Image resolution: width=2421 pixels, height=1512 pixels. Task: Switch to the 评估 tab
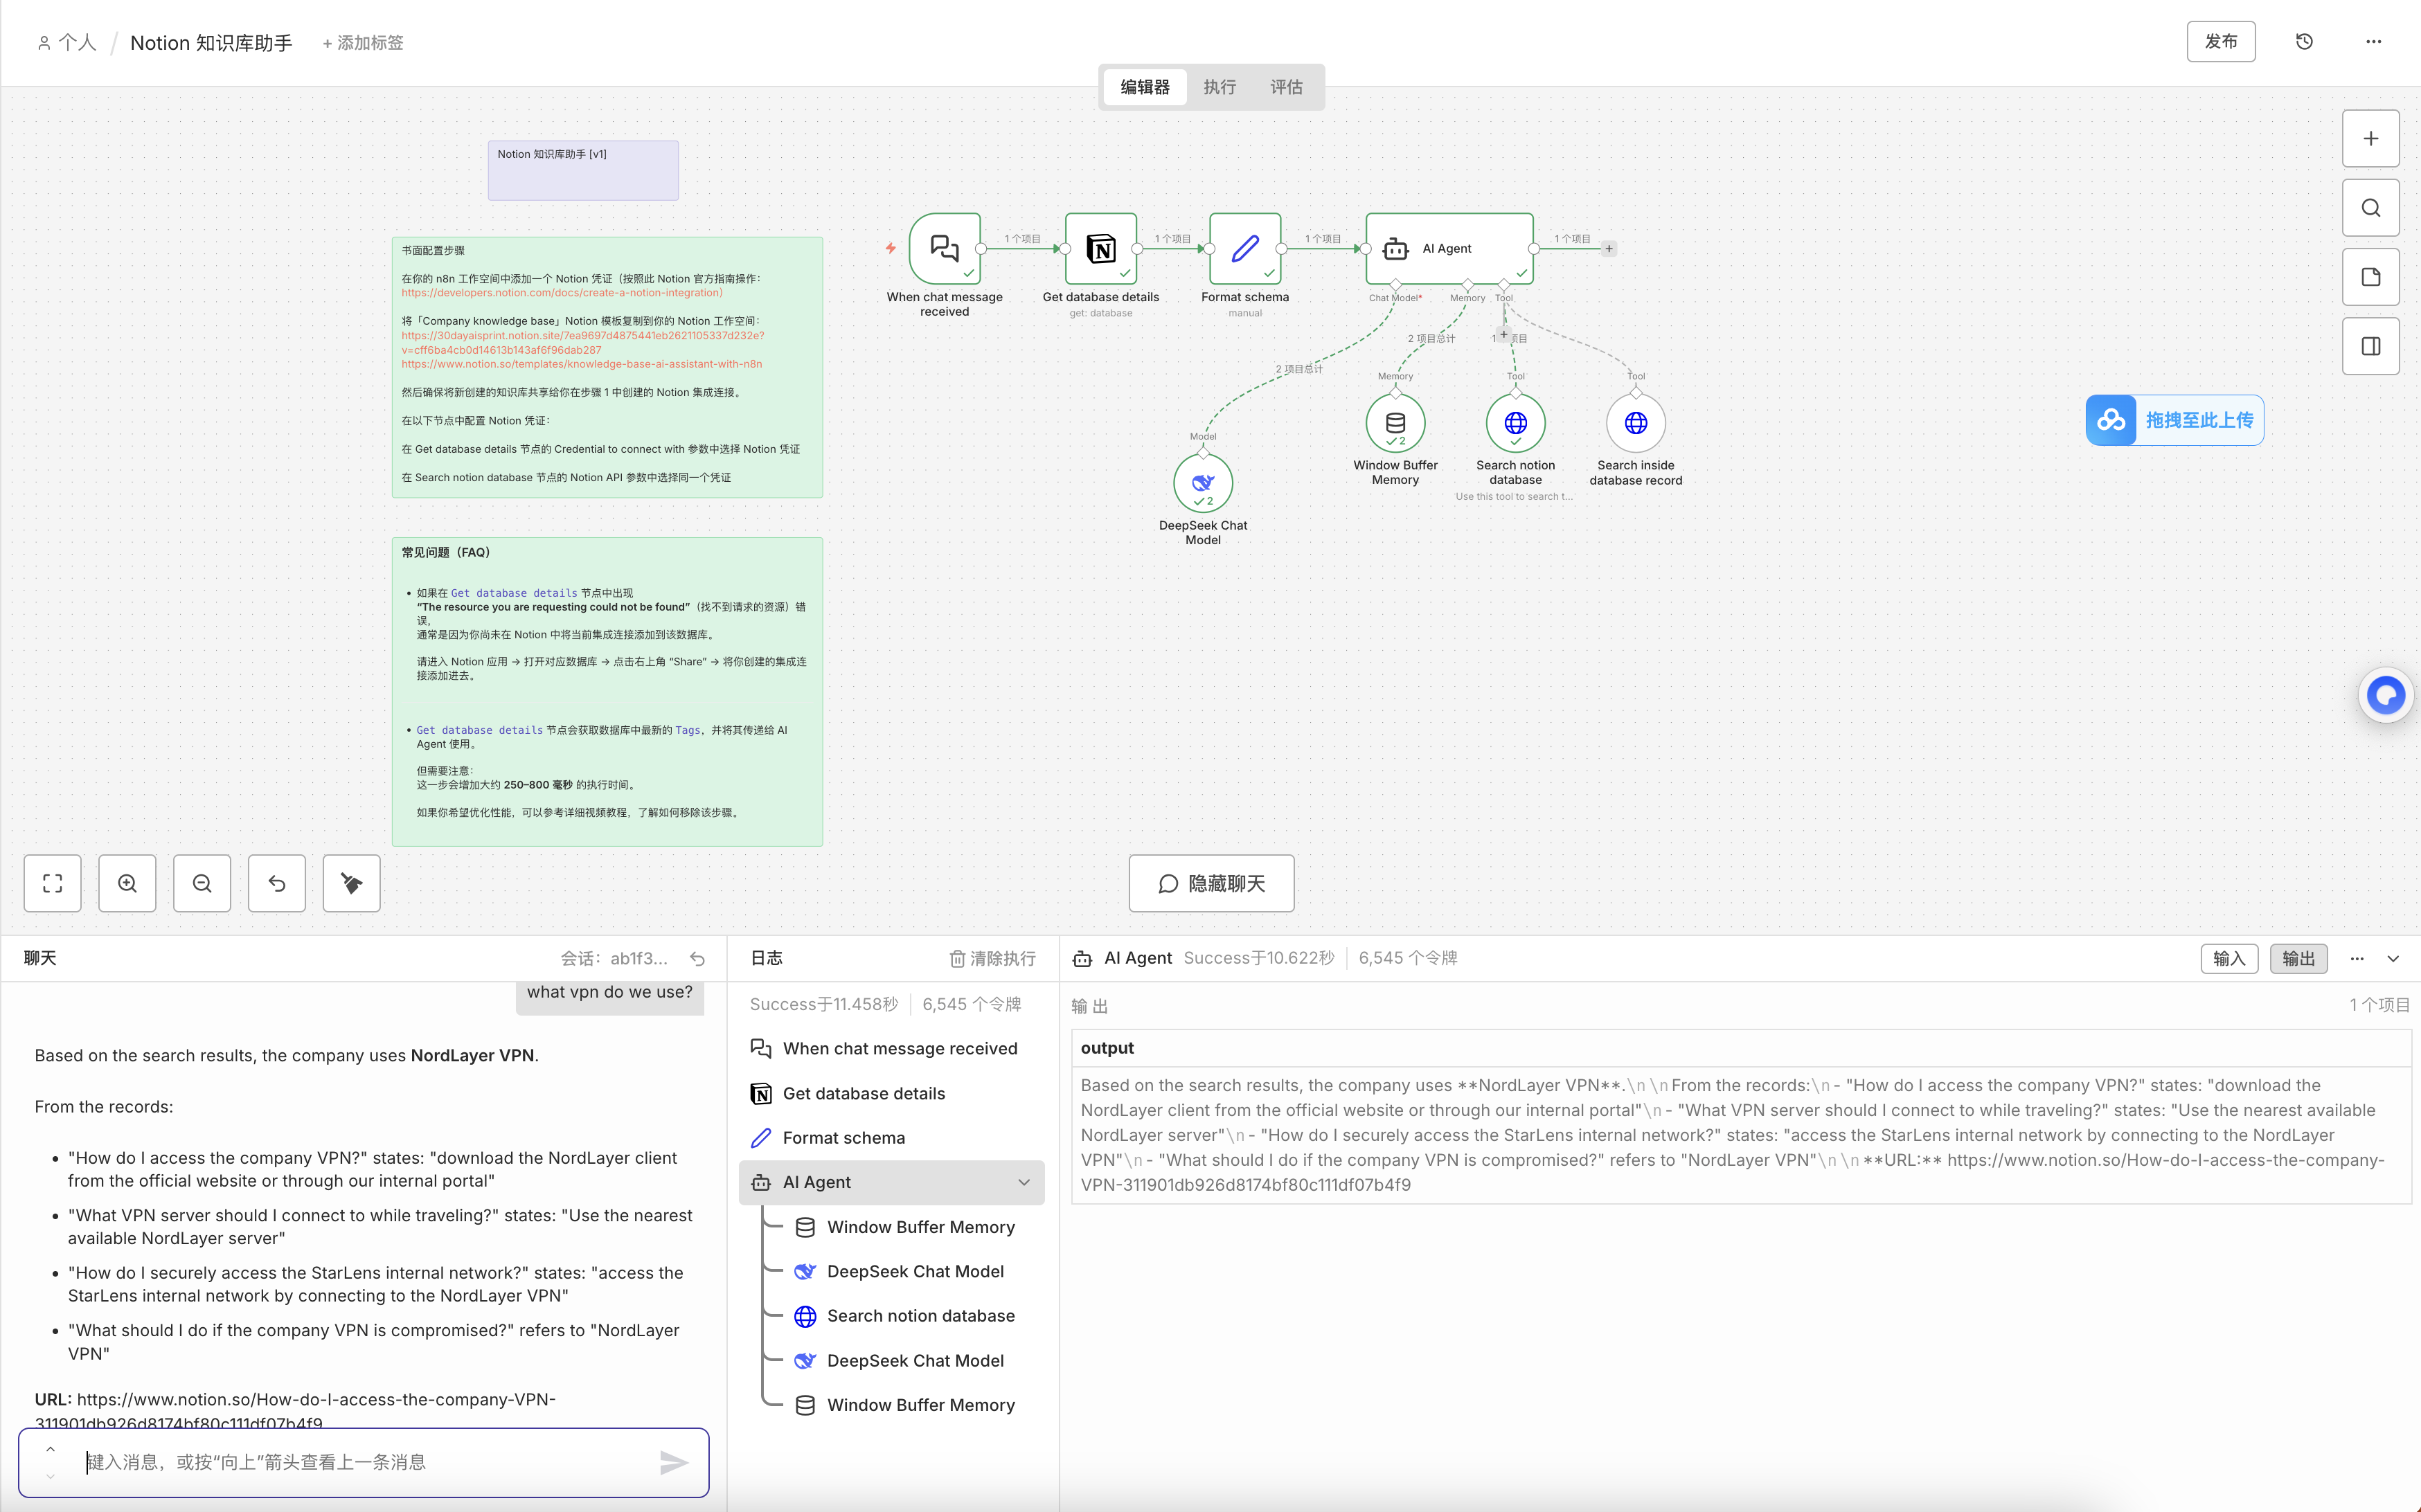pos(1286,87)
